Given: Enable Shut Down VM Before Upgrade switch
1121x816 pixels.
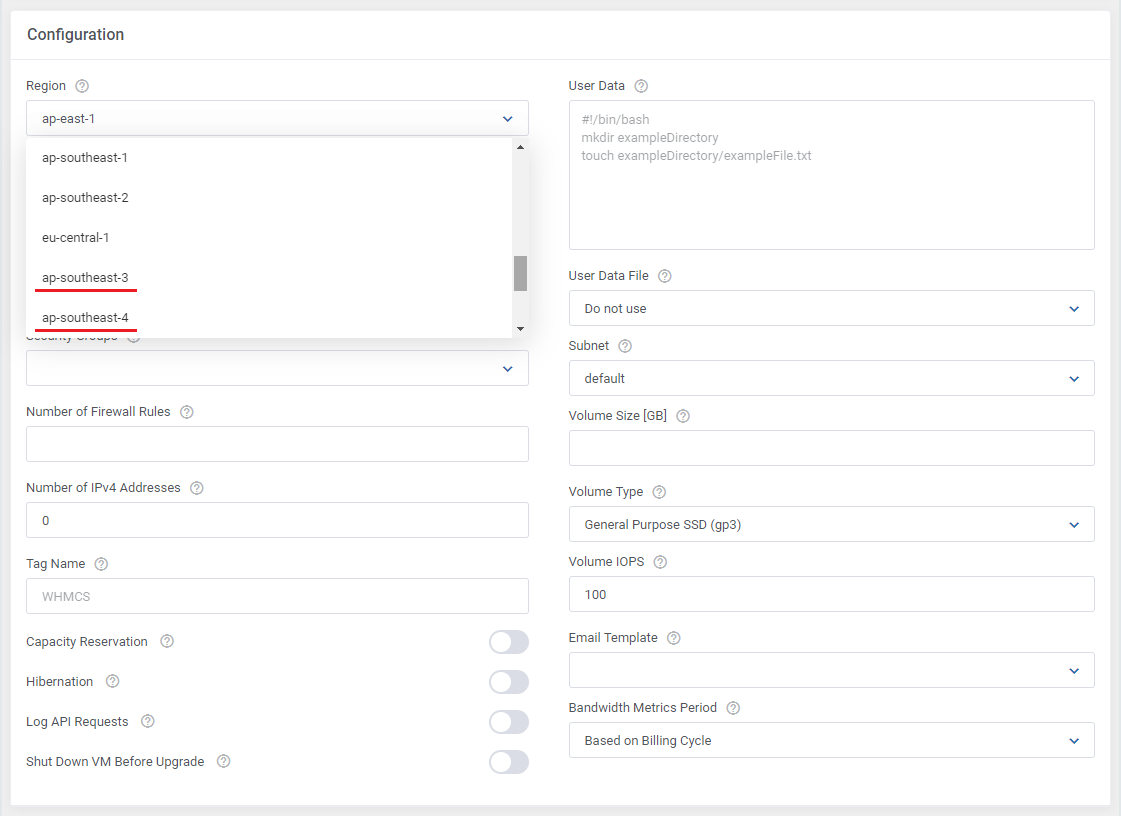Looking at the screenshot, I should (x=509, y=762).
